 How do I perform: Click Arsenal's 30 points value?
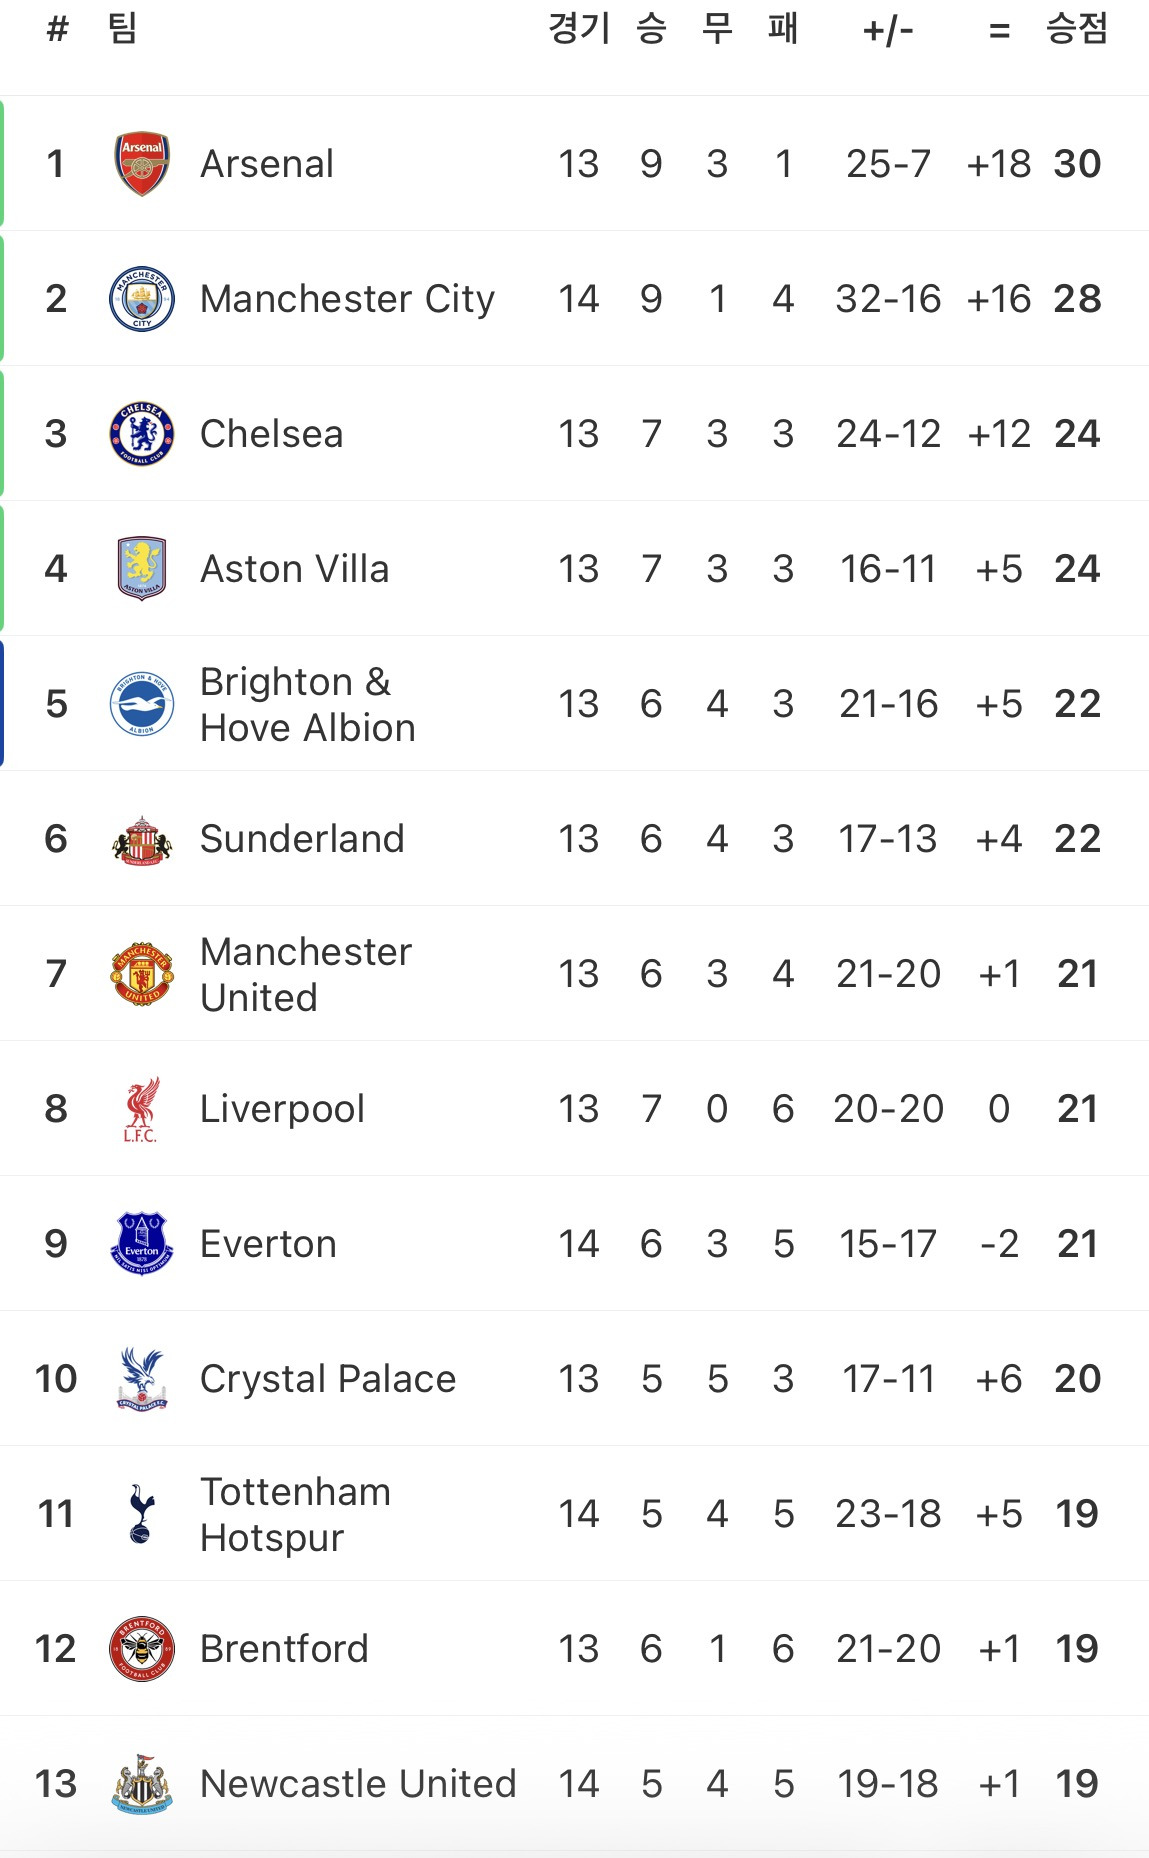(x=1077, y=164)
